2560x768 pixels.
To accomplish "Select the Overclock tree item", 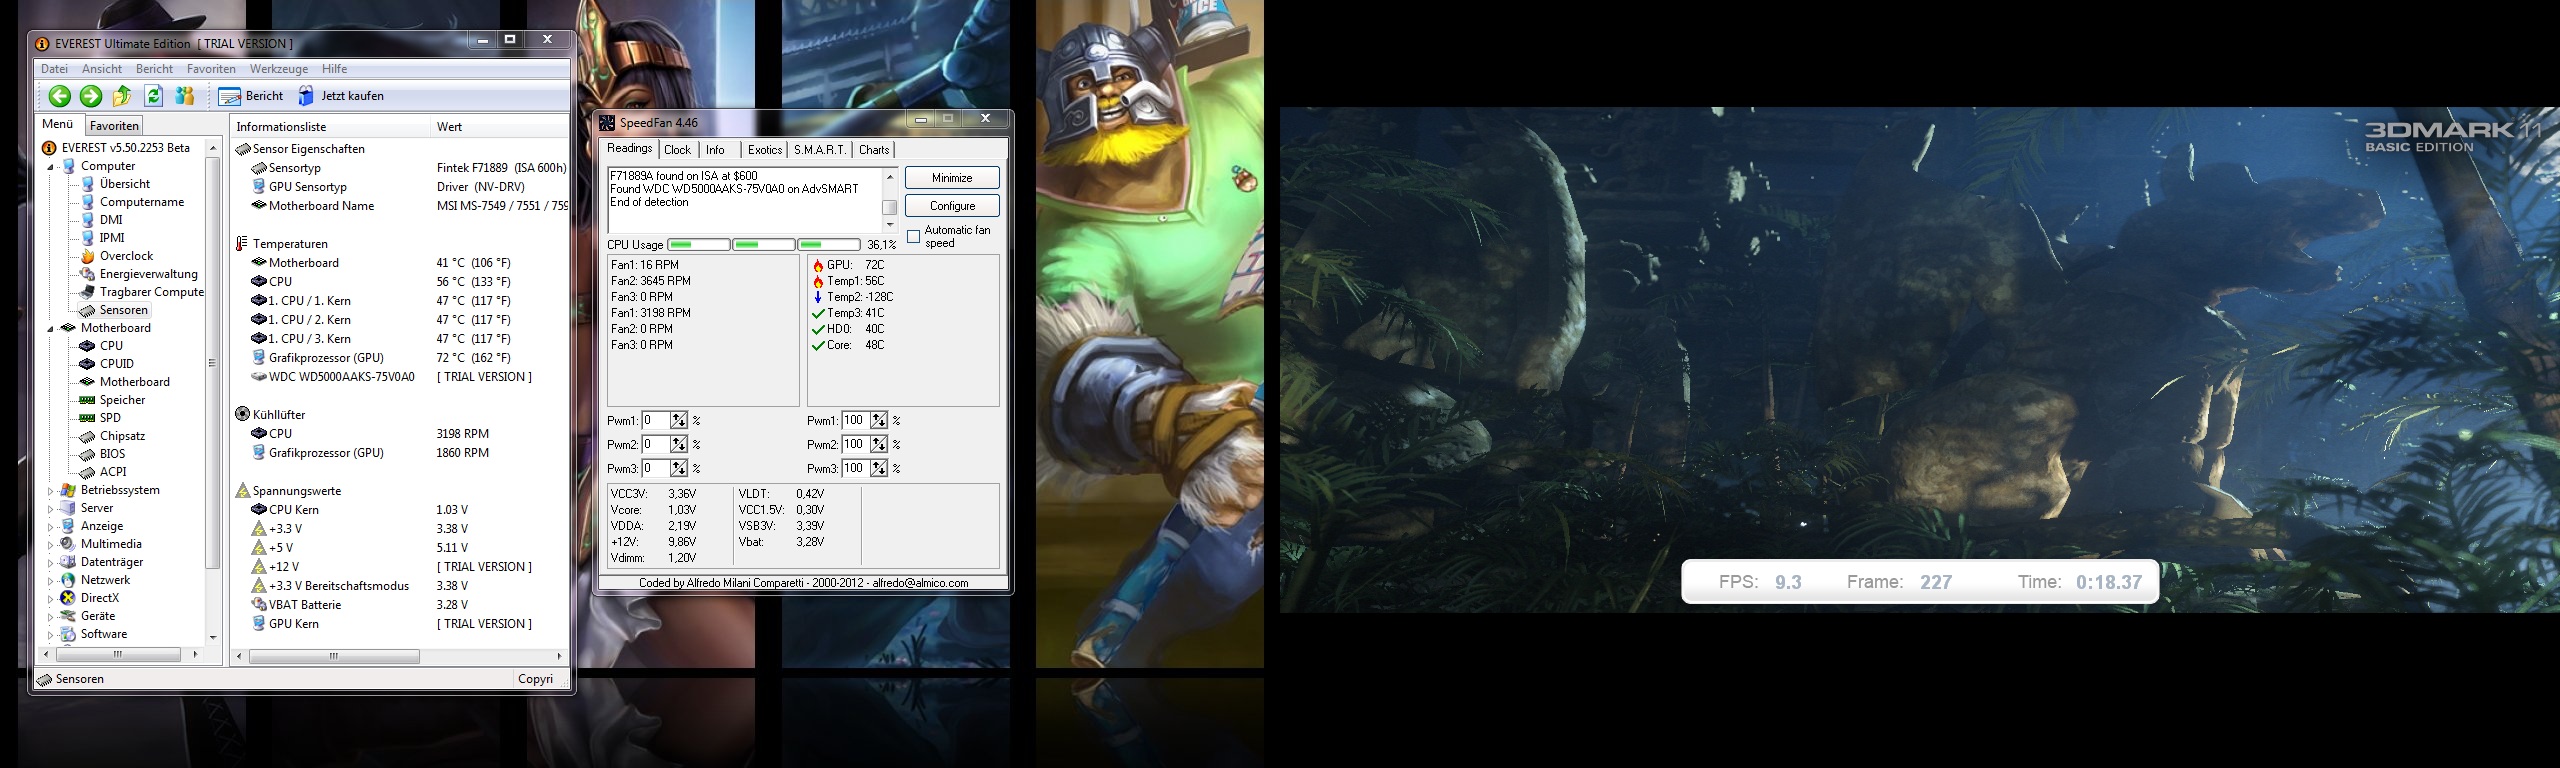I will pos(126,256).
